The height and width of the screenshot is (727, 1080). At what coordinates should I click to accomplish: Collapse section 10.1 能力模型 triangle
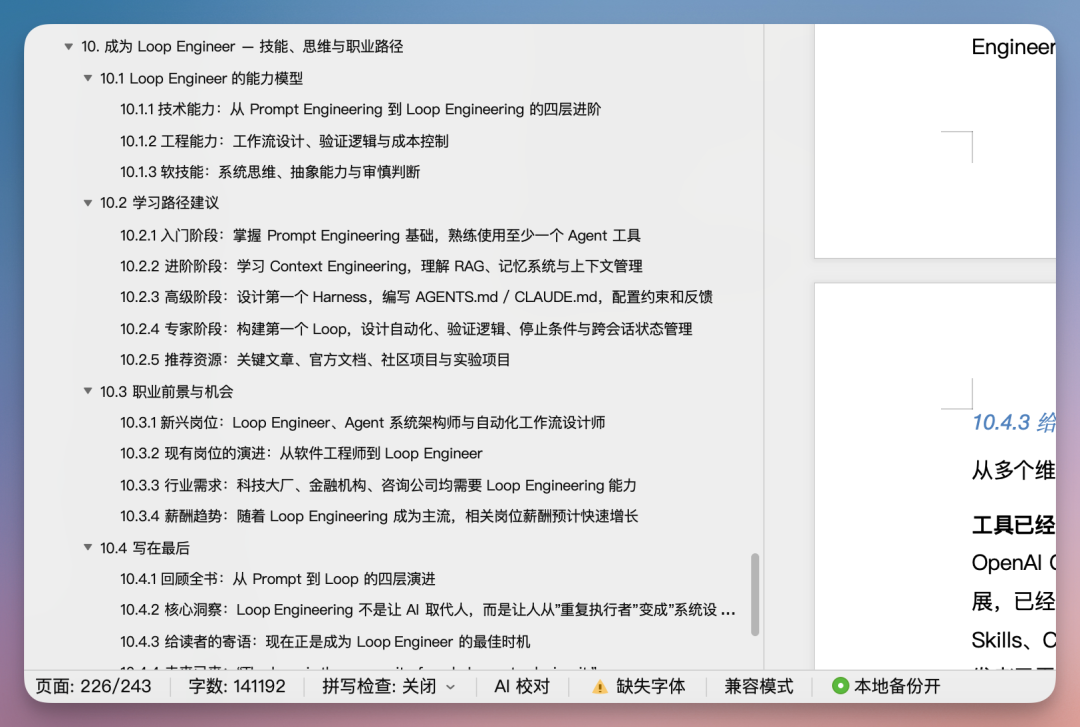(87, 79)
